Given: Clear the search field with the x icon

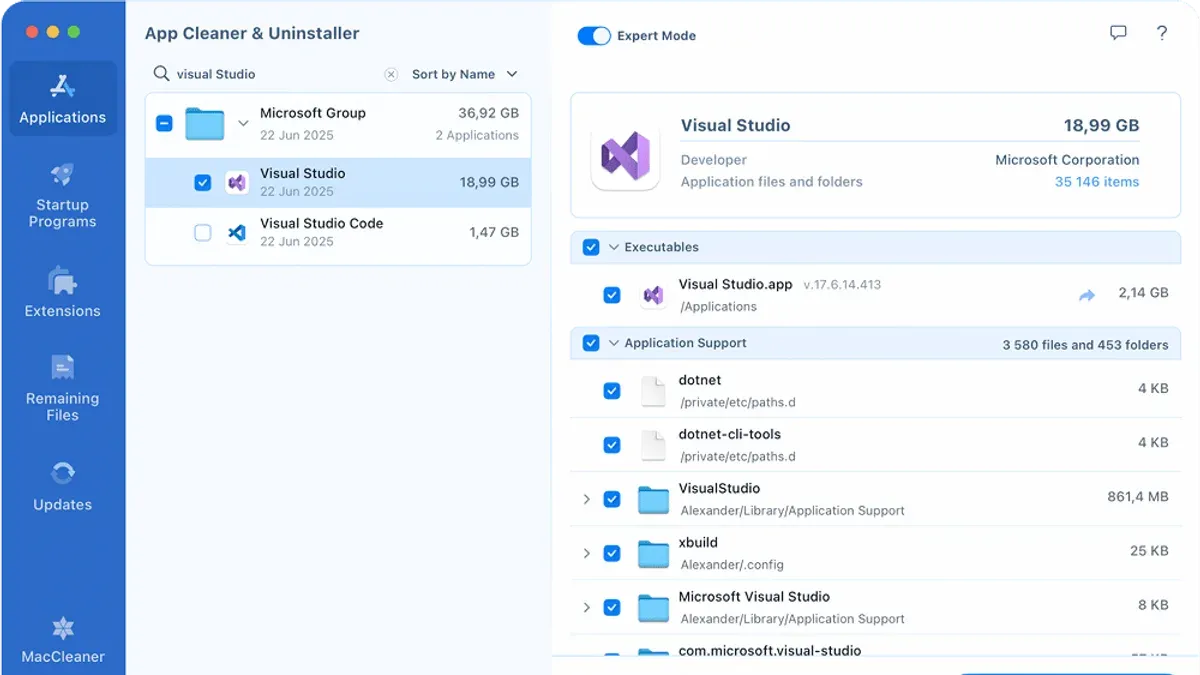Looking at the screenshot, I should tap(391, 74).
